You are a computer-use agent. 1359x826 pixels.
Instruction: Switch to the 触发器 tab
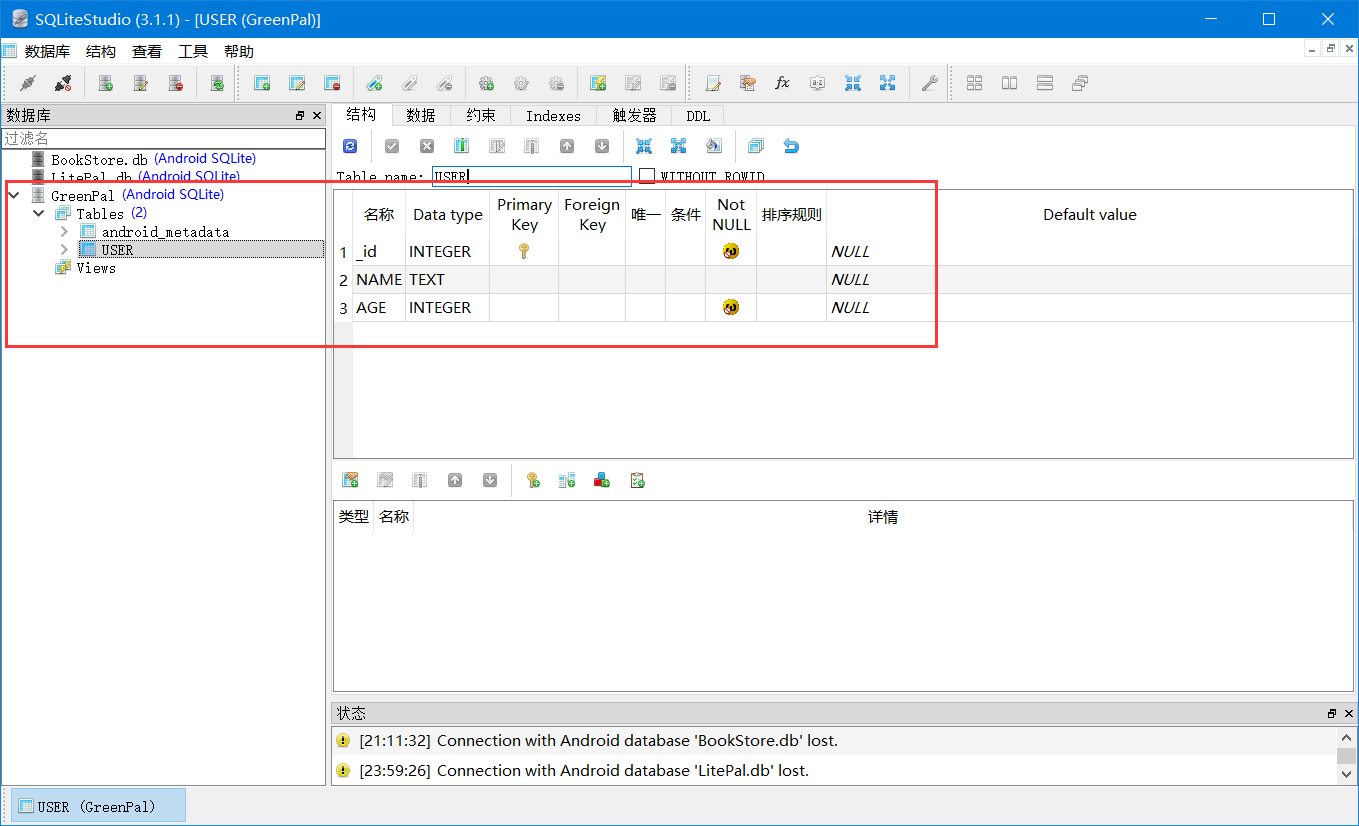tap(634, 116)
